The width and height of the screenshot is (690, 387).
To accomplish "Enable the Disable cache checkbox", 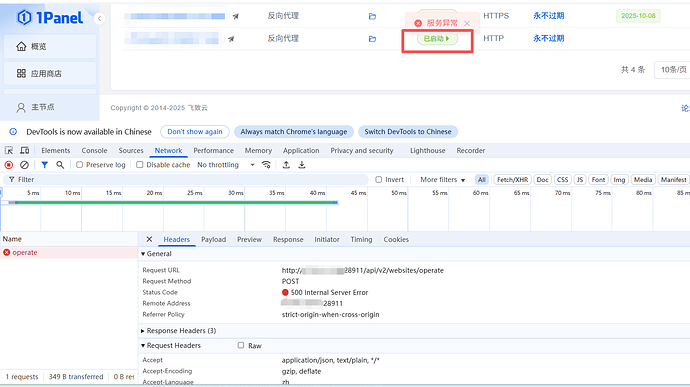I will coord(139,165).
